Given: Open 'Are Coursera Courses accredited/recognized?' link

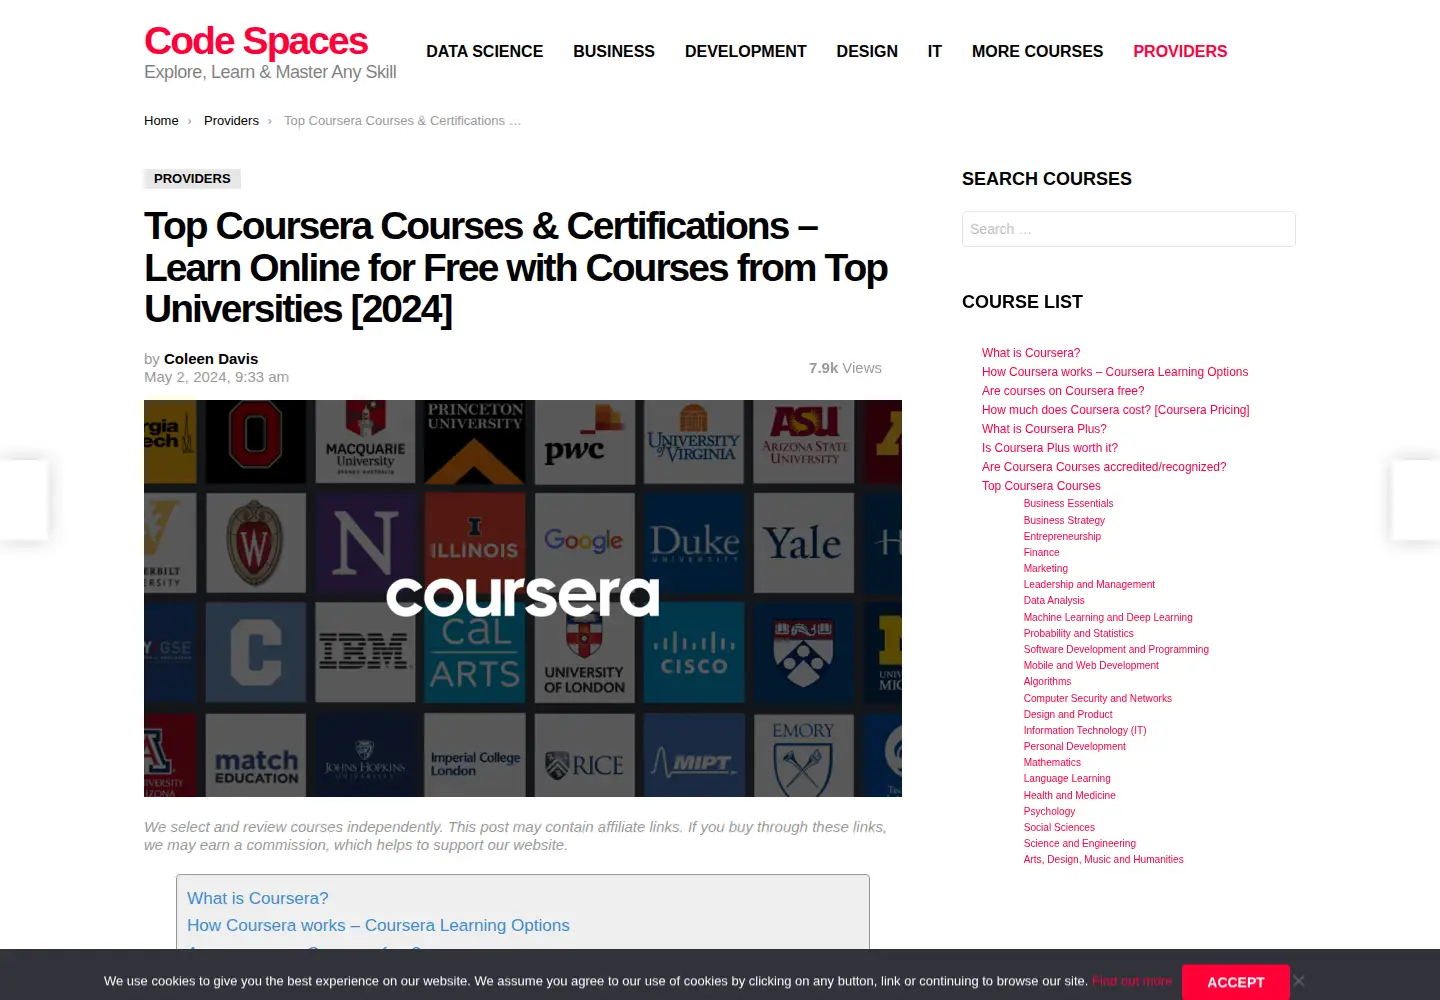Looking at the screenshot, I should coord(1104,467).
